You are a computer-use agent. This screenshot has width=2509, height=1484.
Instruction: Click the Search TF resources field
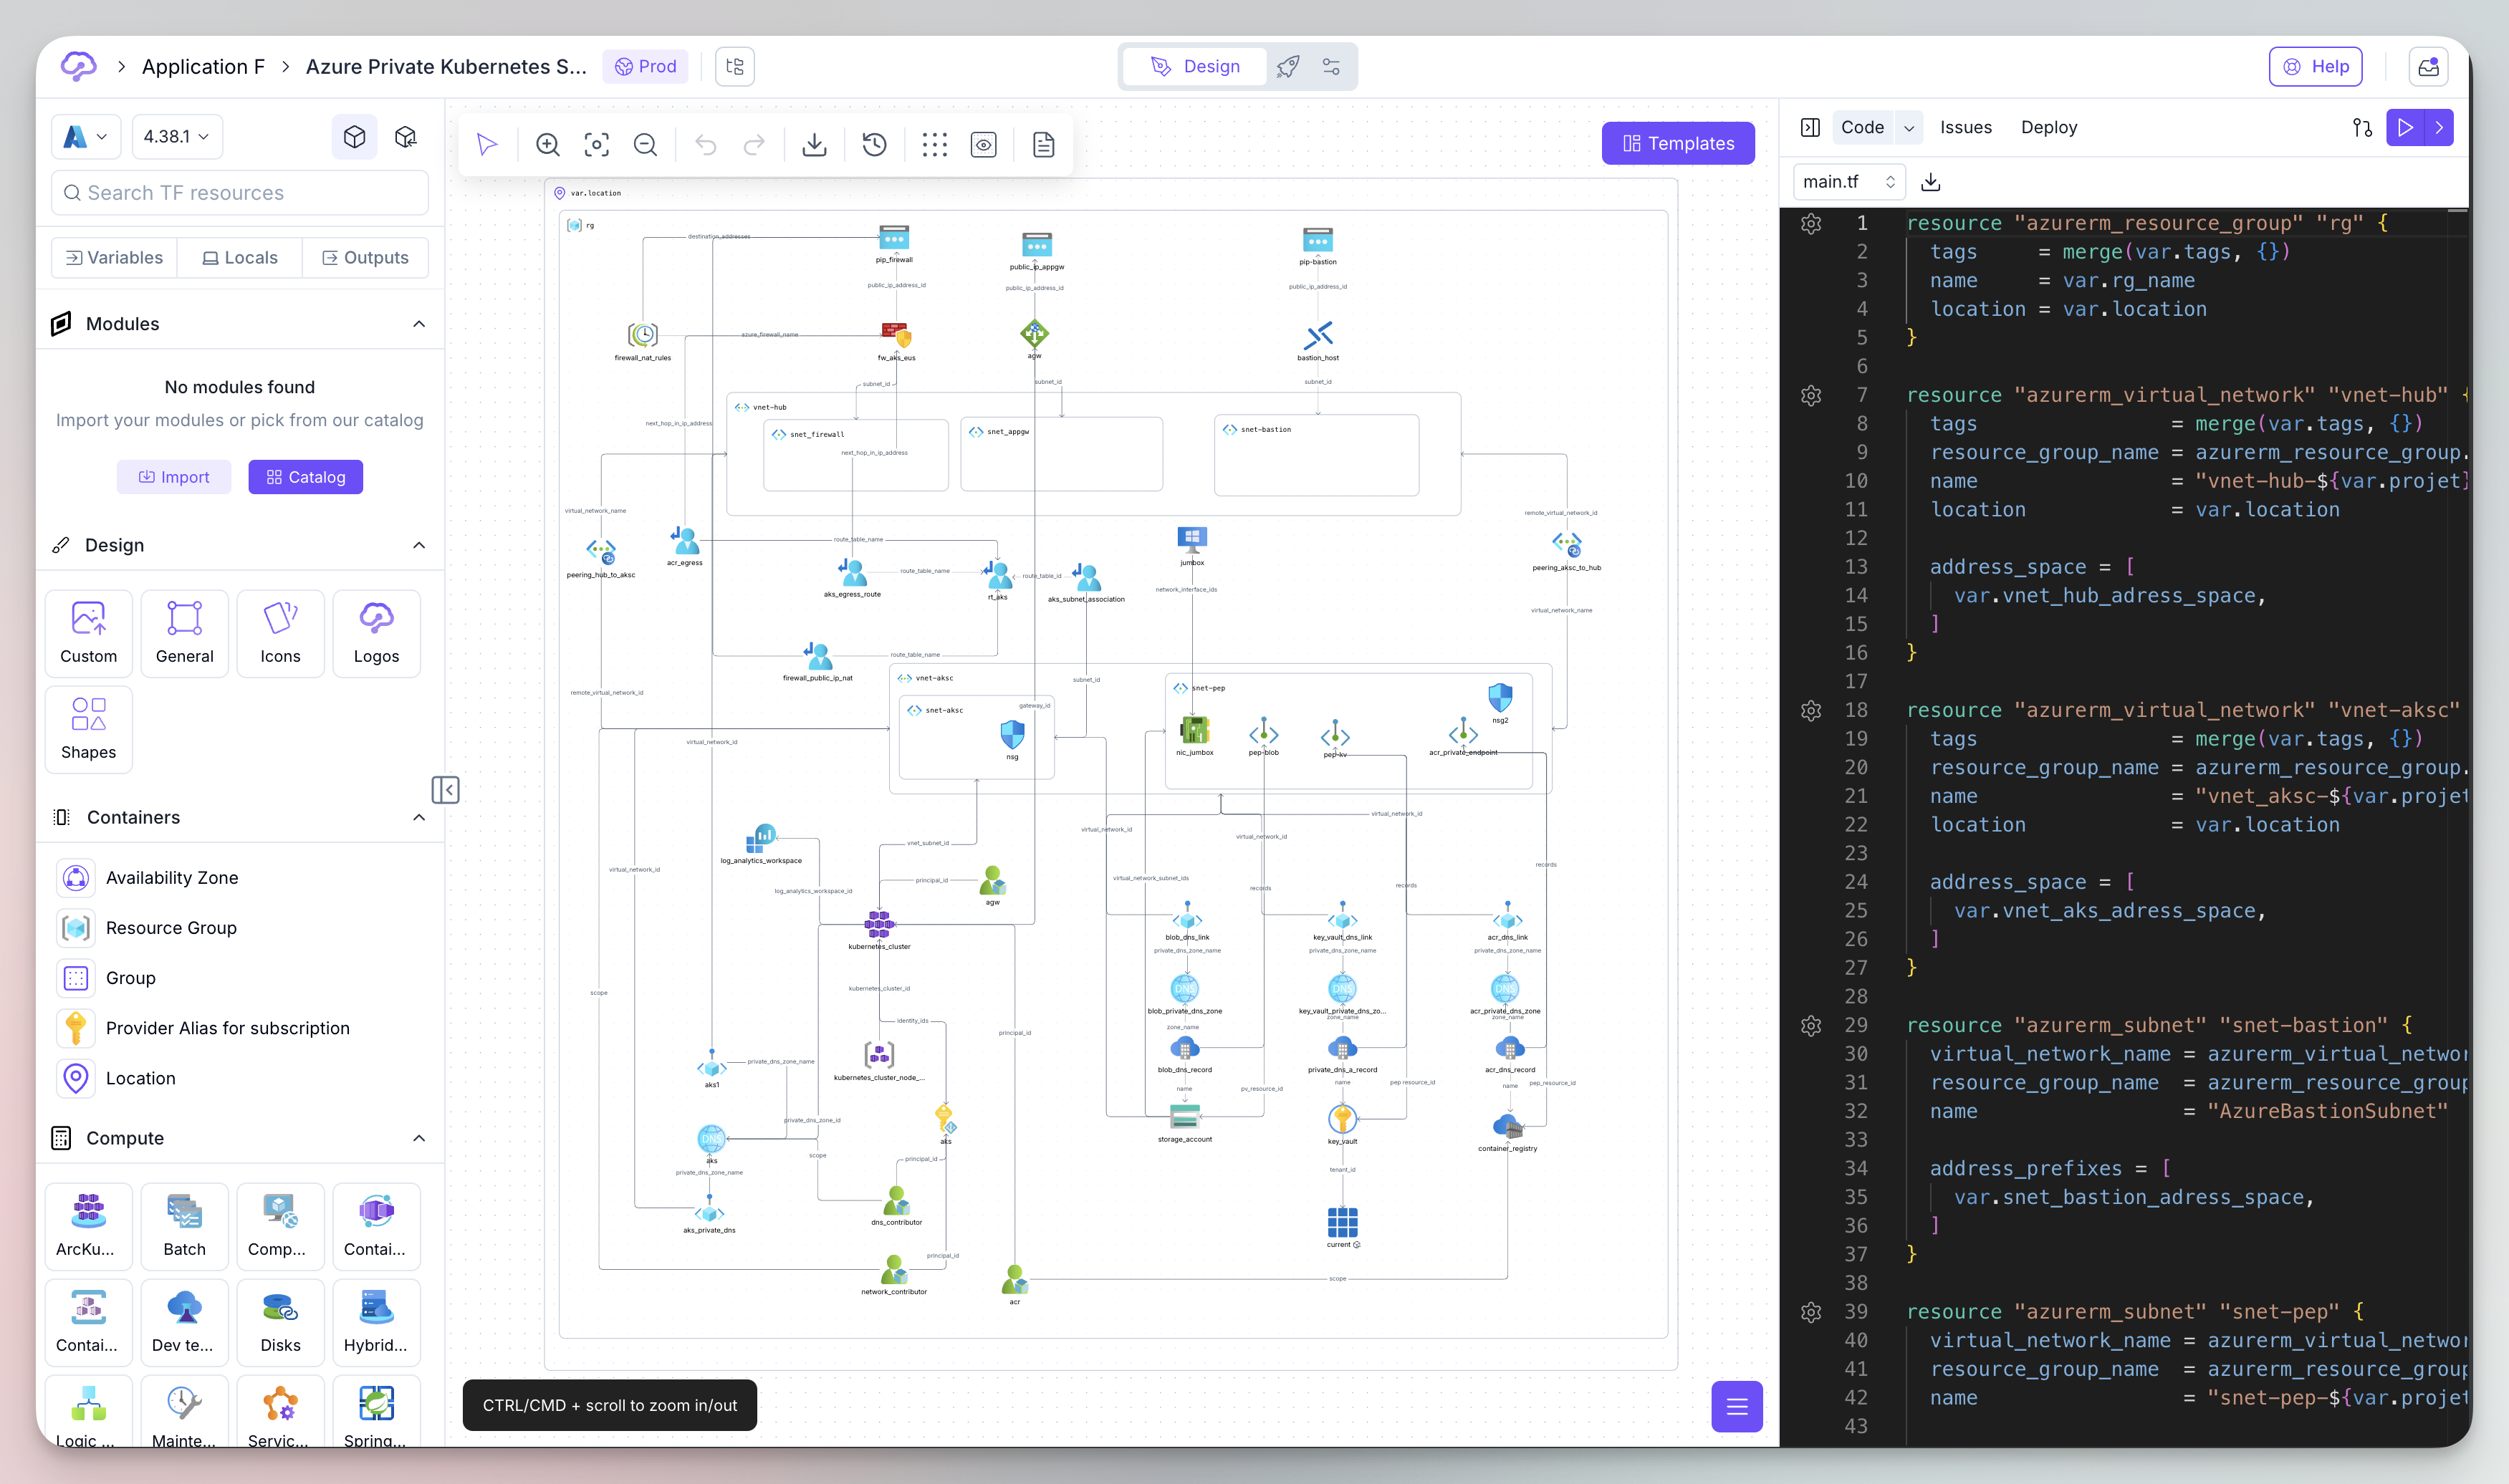click(x=239, y=192)
